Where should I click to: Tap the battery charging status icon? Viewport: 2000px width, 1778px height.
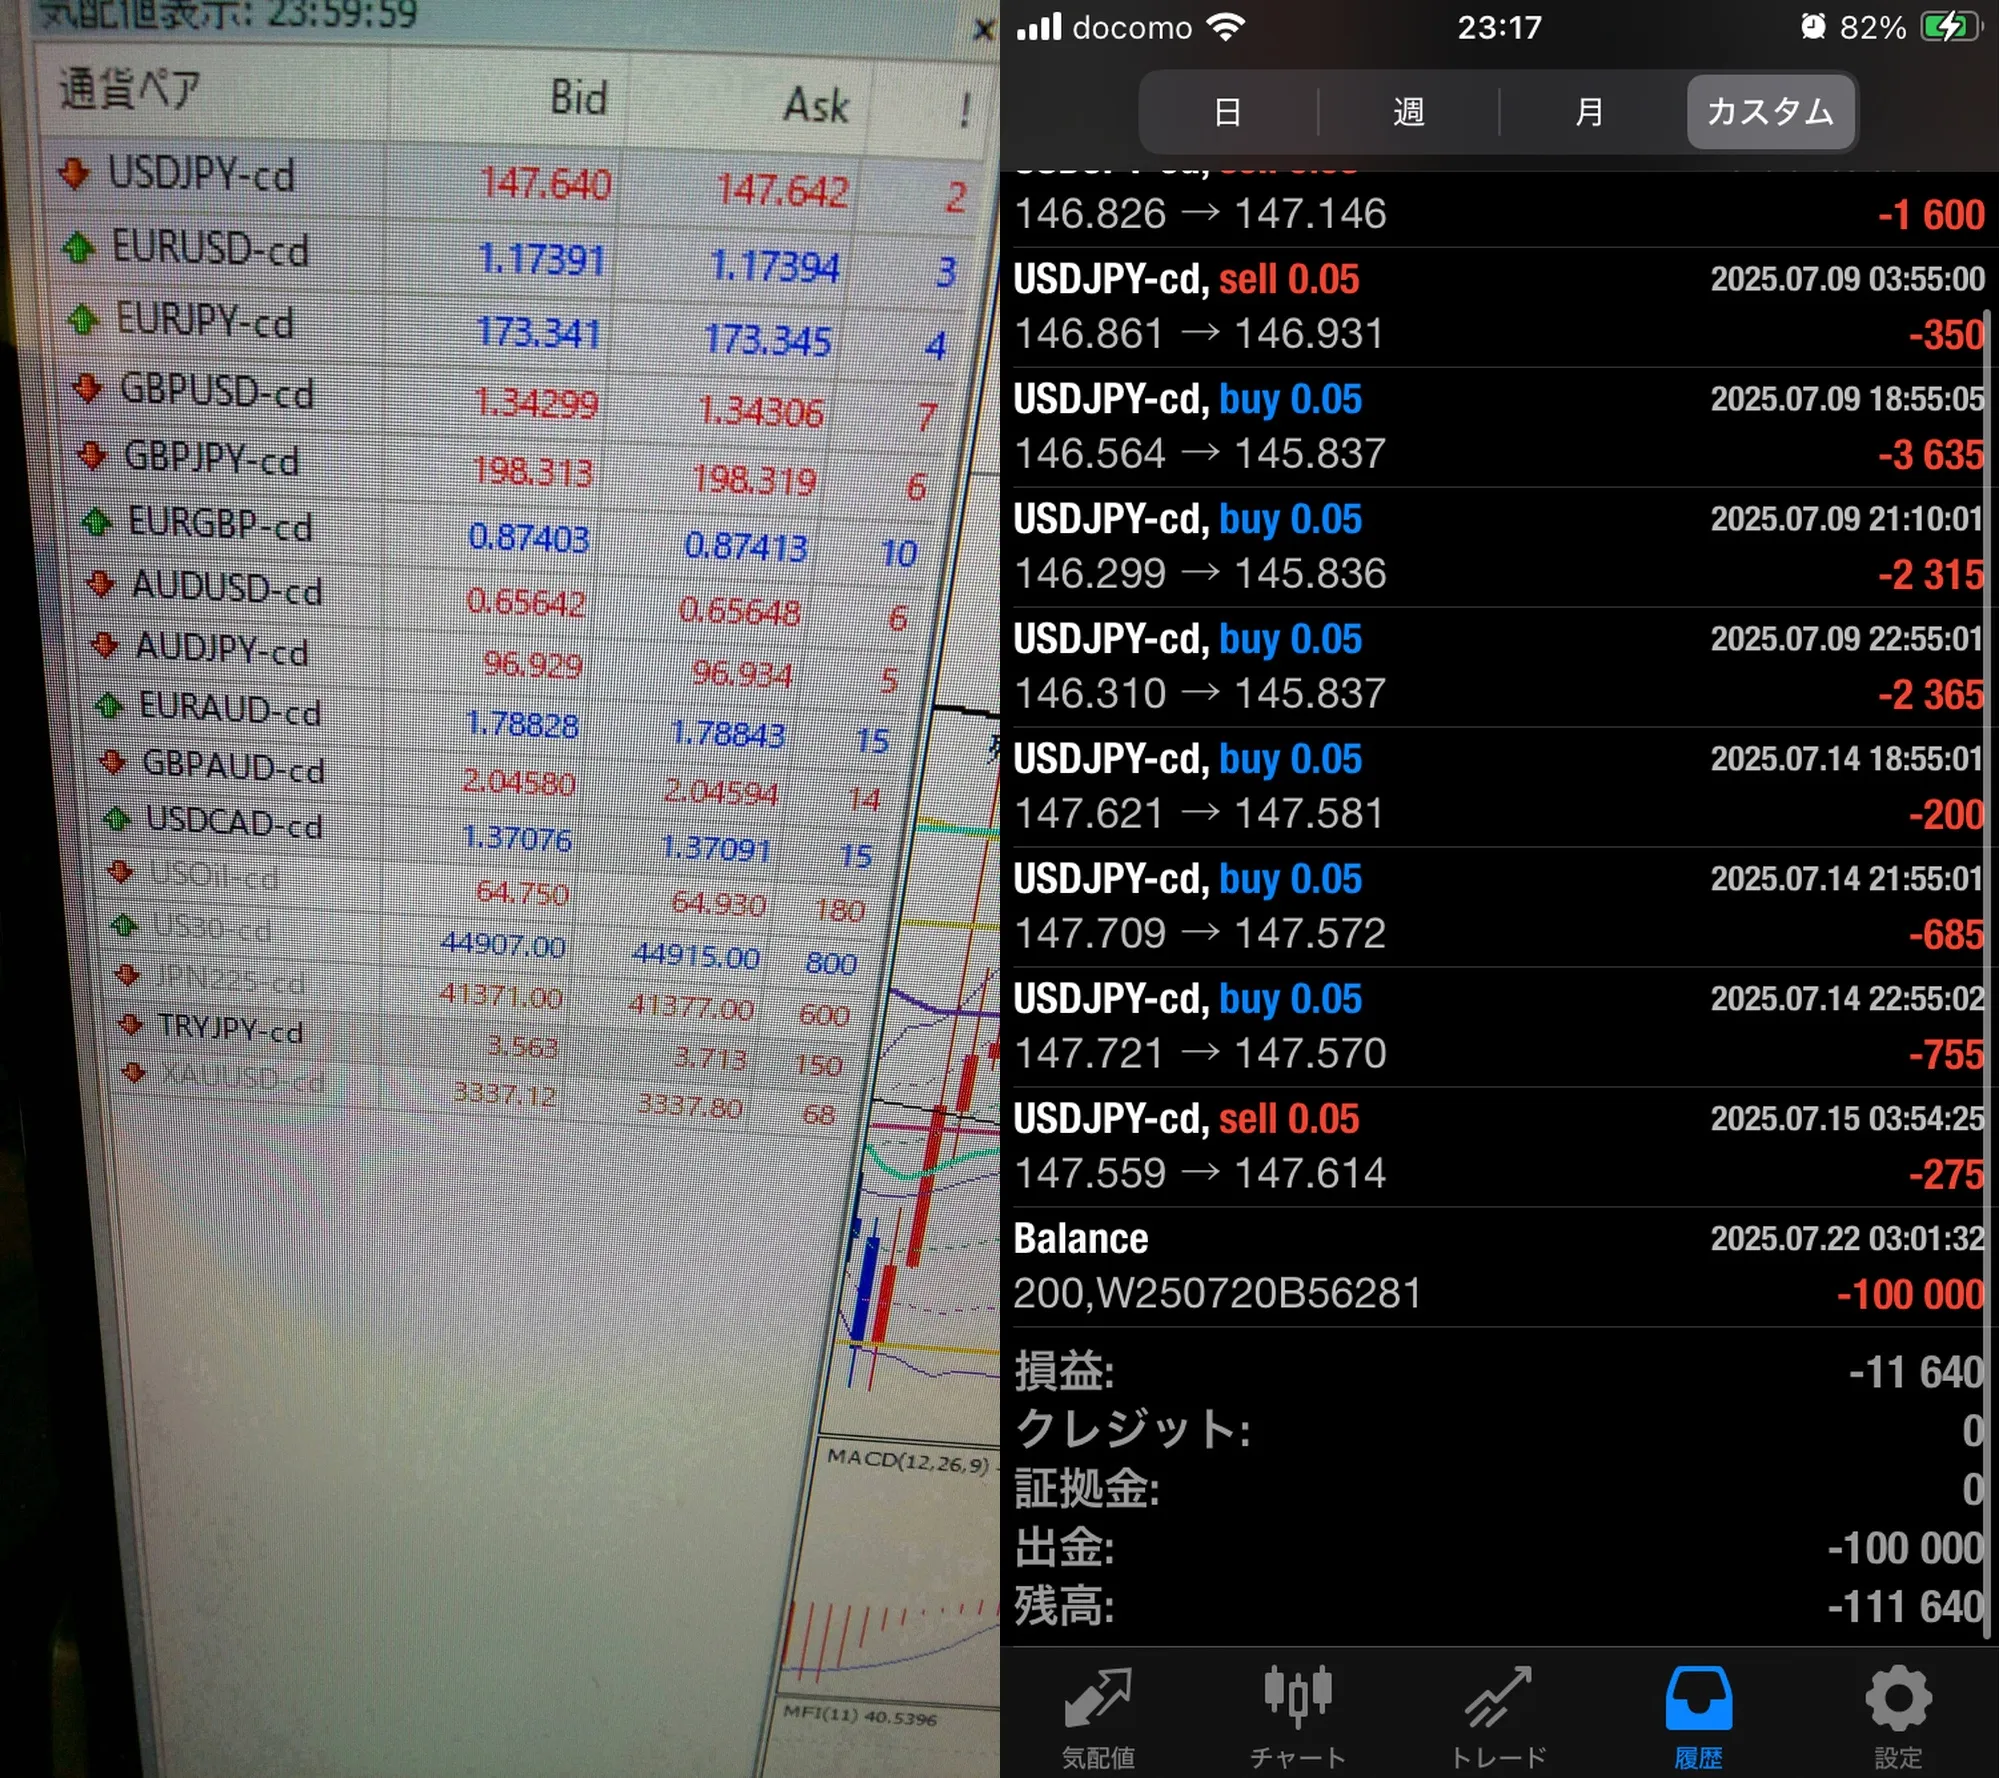[x=1950, y=27]
